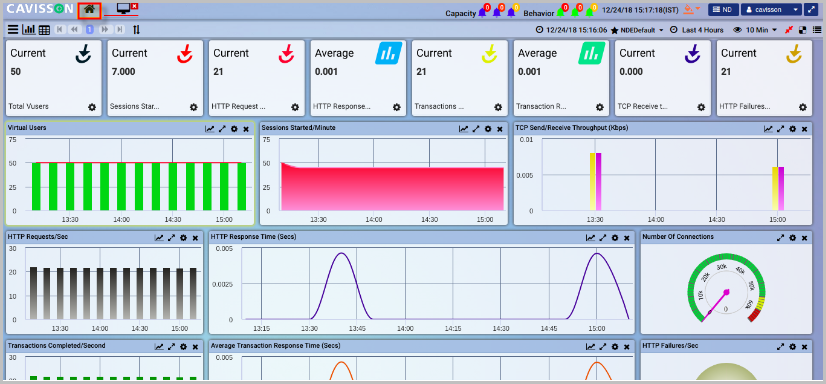The image size is (826, 384).
Task: Open settings gear on Total Vusers card
Action: (92, 107)
